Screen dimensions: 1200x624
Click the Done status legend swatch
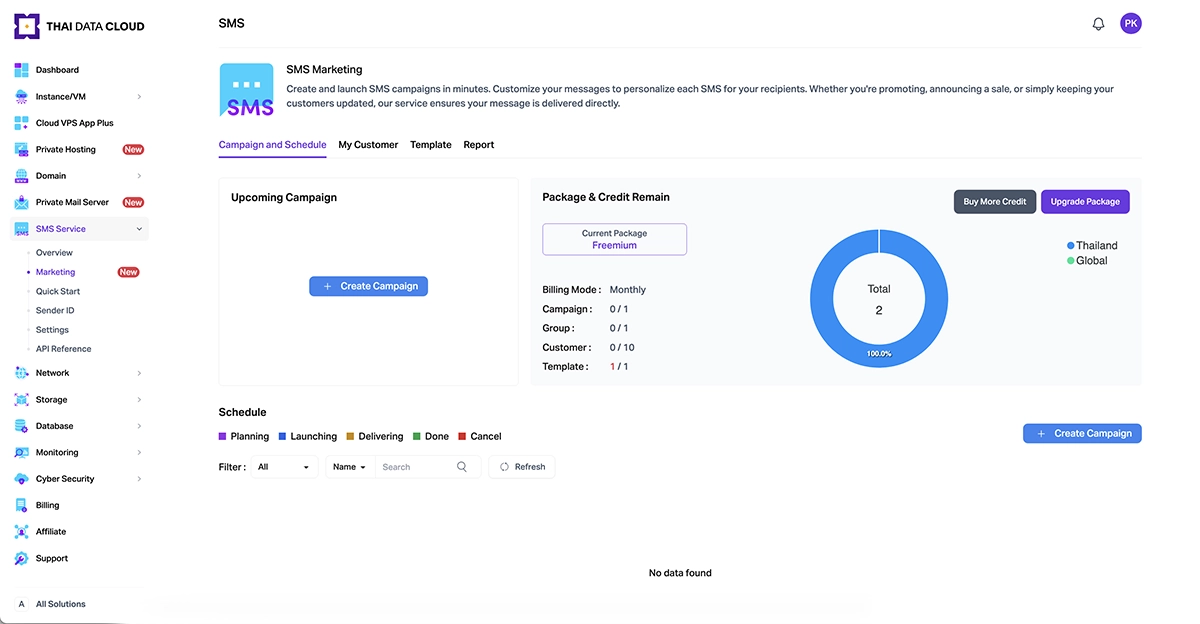click(417, 436)
